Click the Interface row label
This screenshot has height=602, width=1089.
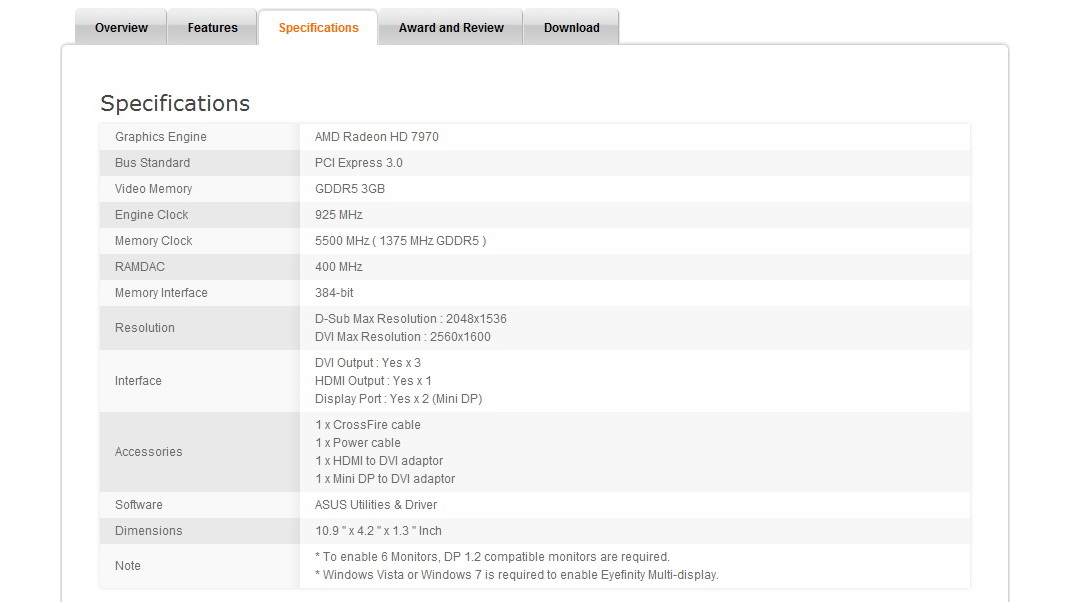click(138, 381)
